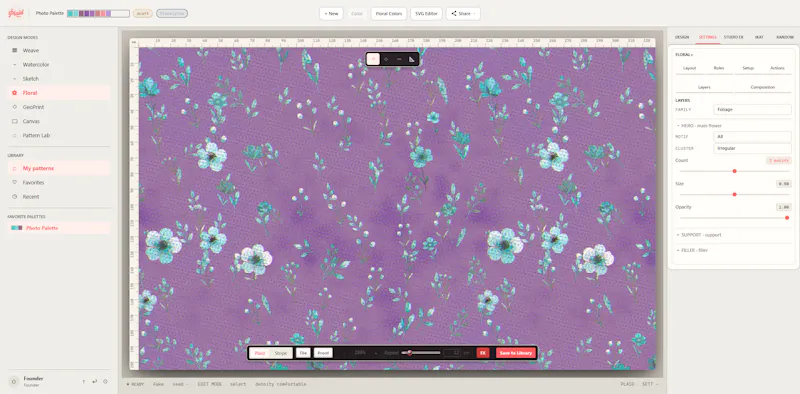Select the Sketch design mode
This screenshot has height=394, width=800.
(x=59, y=79)
